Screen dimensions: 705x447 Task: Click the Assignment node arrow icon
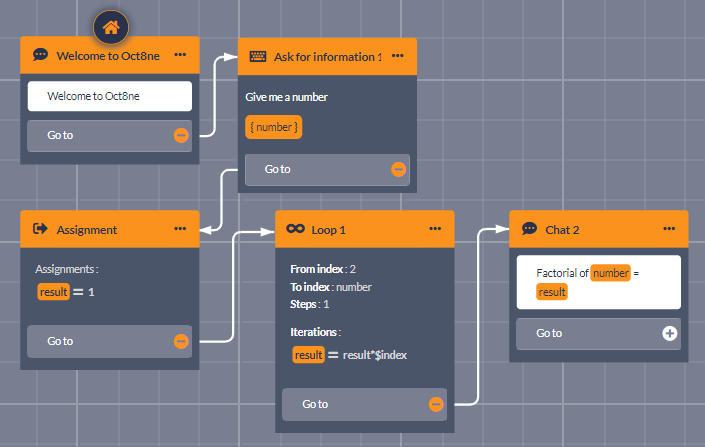[x=40, y=229]
